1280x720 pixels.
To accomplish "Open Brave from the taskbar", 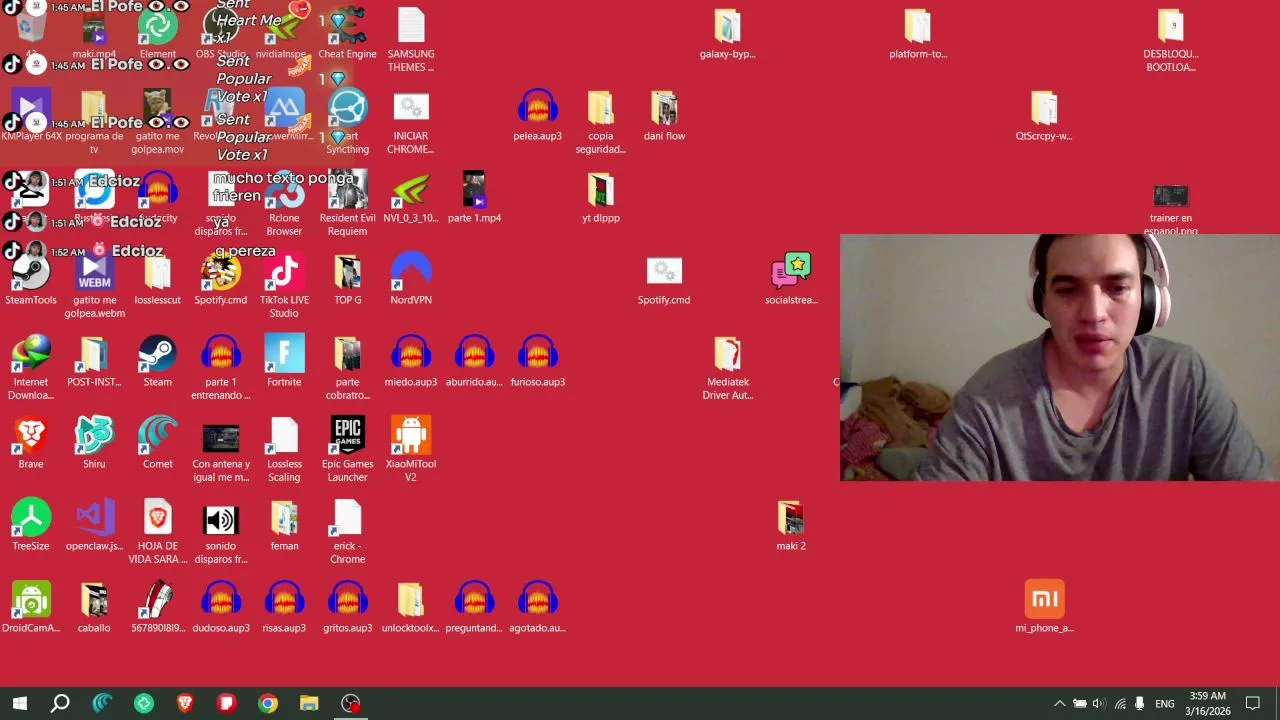I will (185, 703).
